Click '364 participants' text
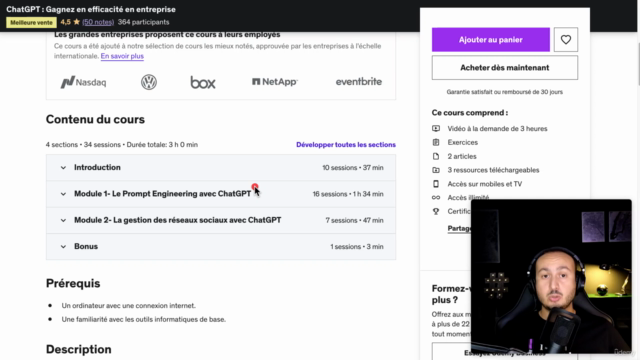This screenshot has width=640, height=360. (x=143, y=22)
